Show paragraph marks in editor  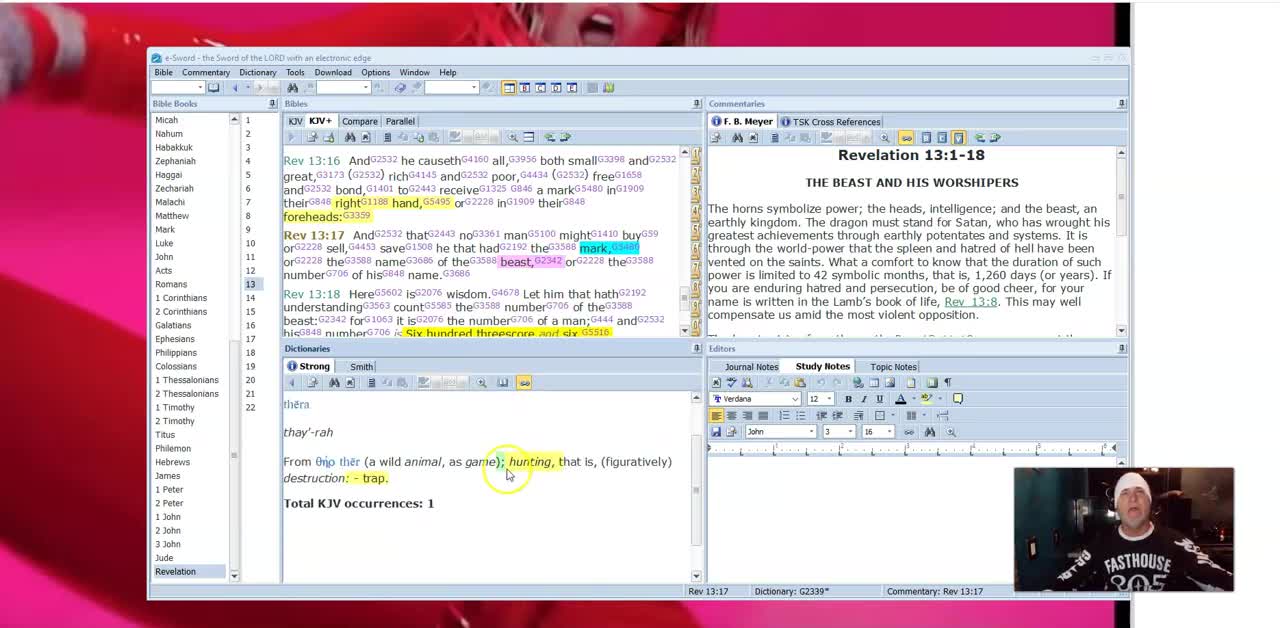click(x=947, y=383)
